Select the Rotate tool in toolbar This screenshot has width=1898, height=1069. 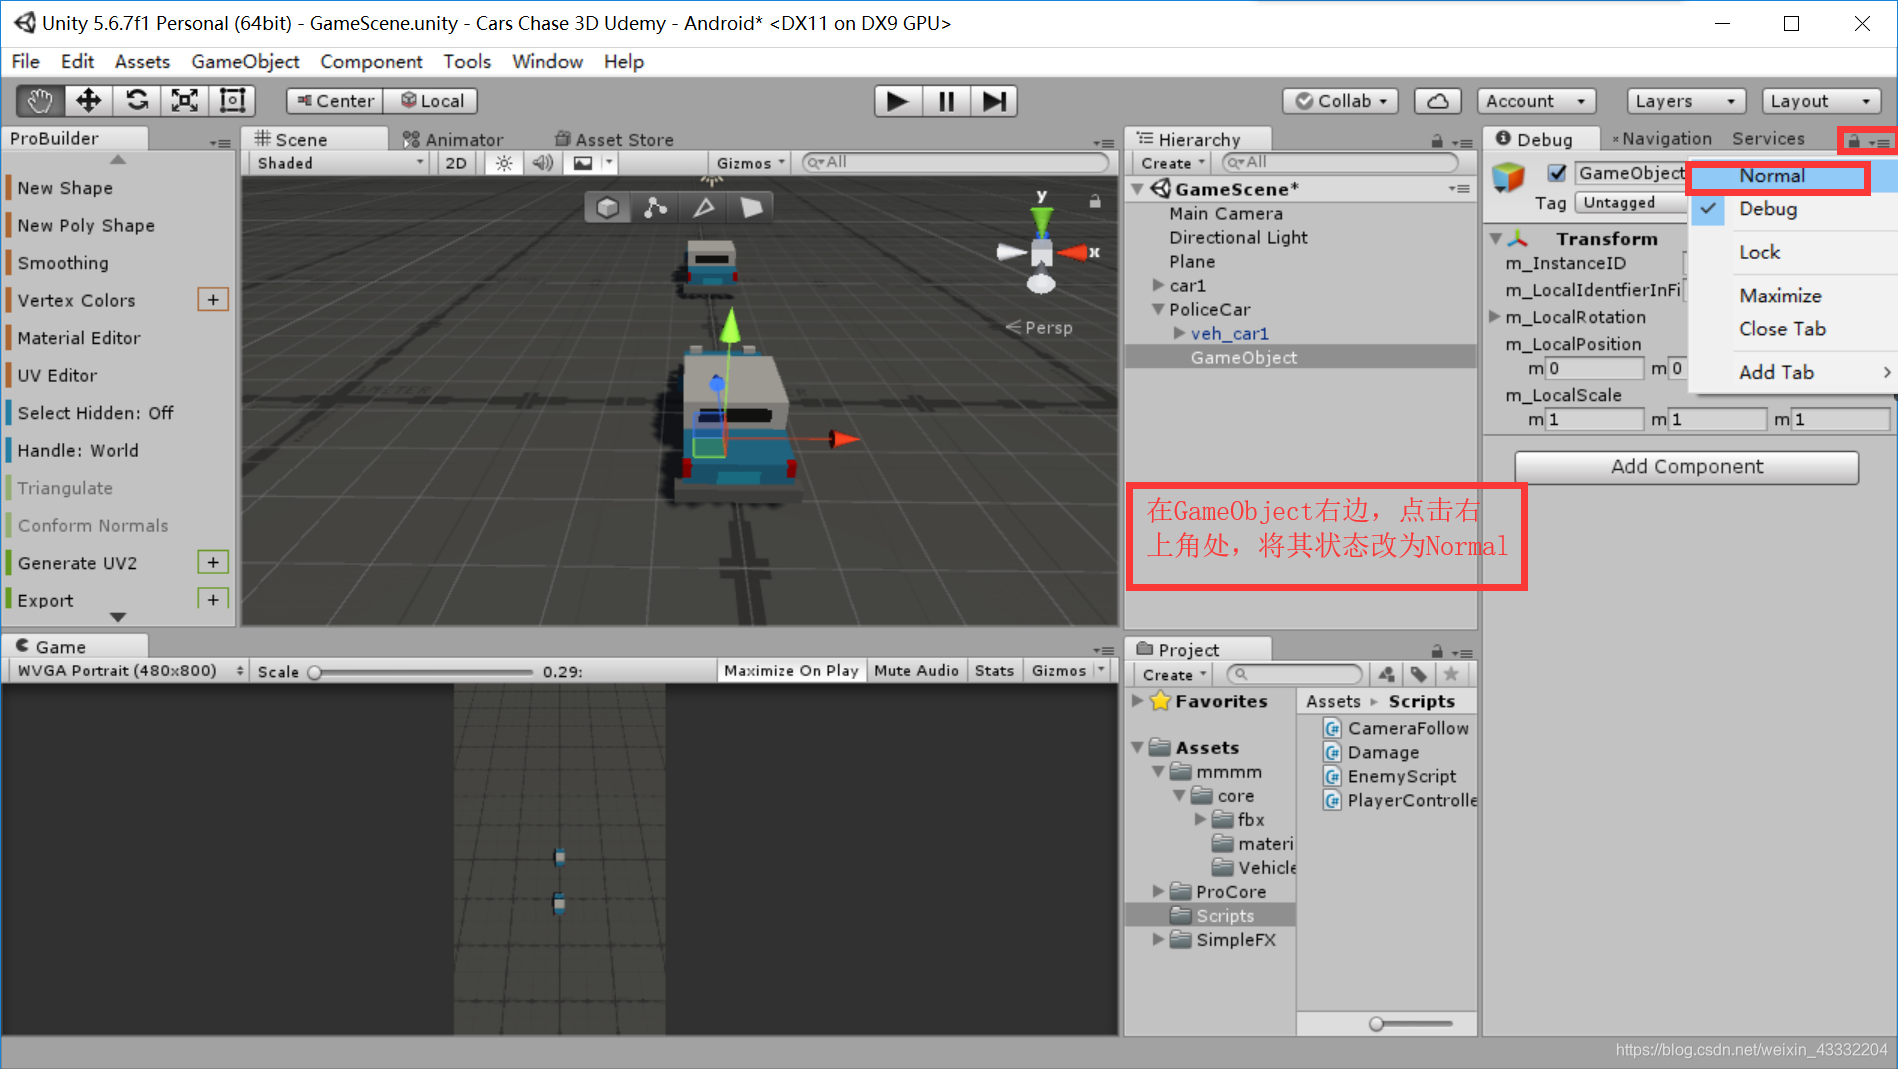(x=137, y=101)
